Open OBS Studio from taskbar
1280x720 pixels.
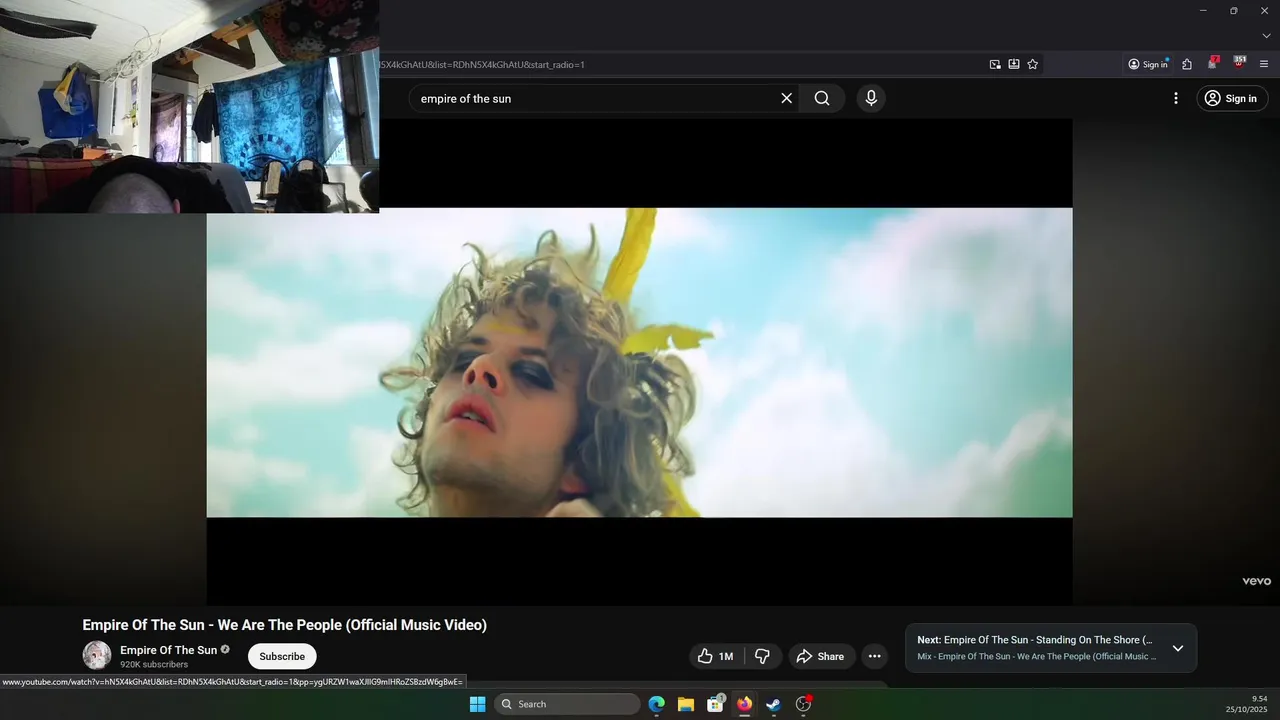click(803, 704)
